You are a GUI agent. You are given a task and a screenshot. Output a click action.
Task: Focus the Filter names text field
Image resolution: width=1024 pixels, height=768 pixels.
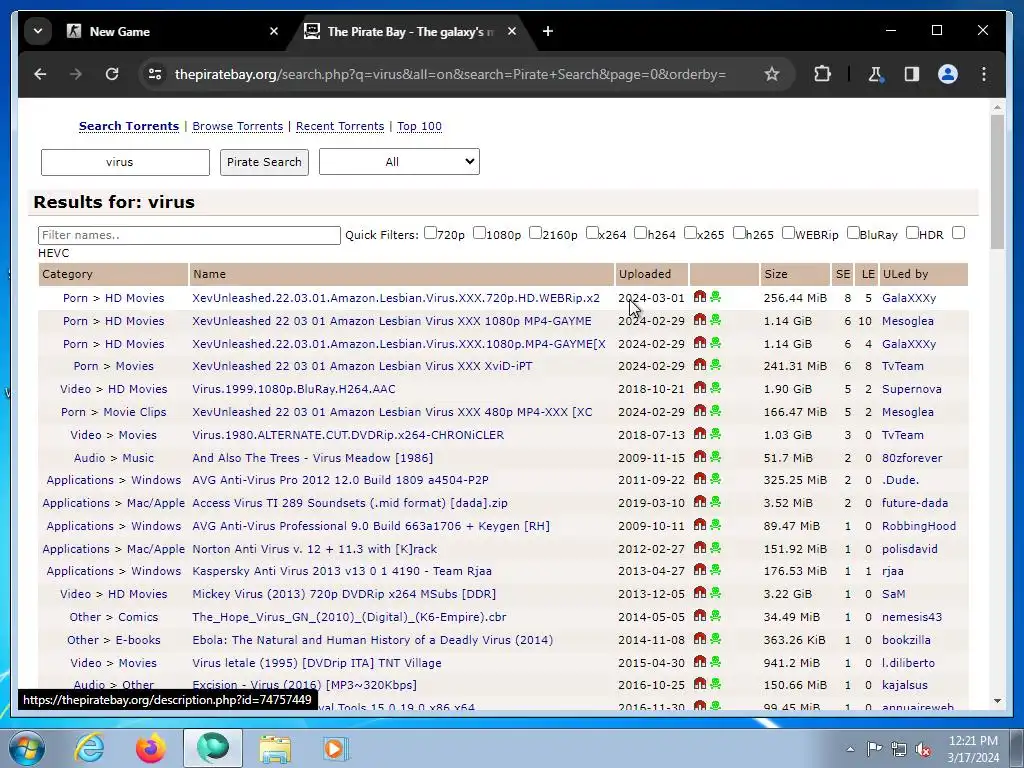[189, 235]
